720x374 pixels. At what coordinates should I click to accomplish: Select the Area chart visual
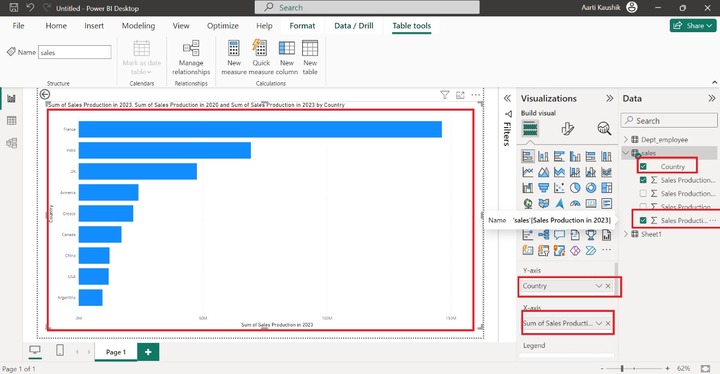pos(543,172)
